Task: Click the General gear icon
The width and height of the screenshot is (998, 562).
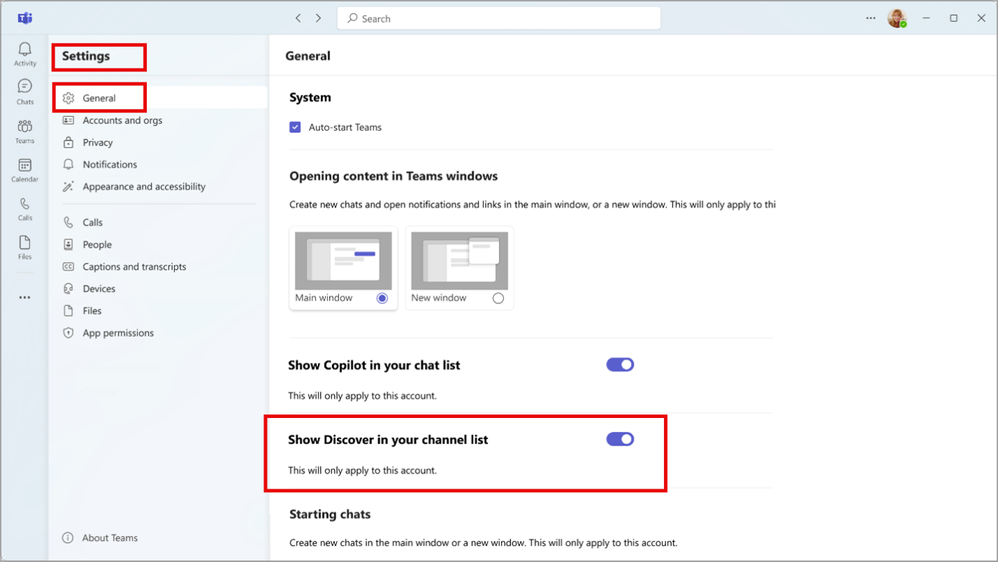Action: click(x=69, y=98)
